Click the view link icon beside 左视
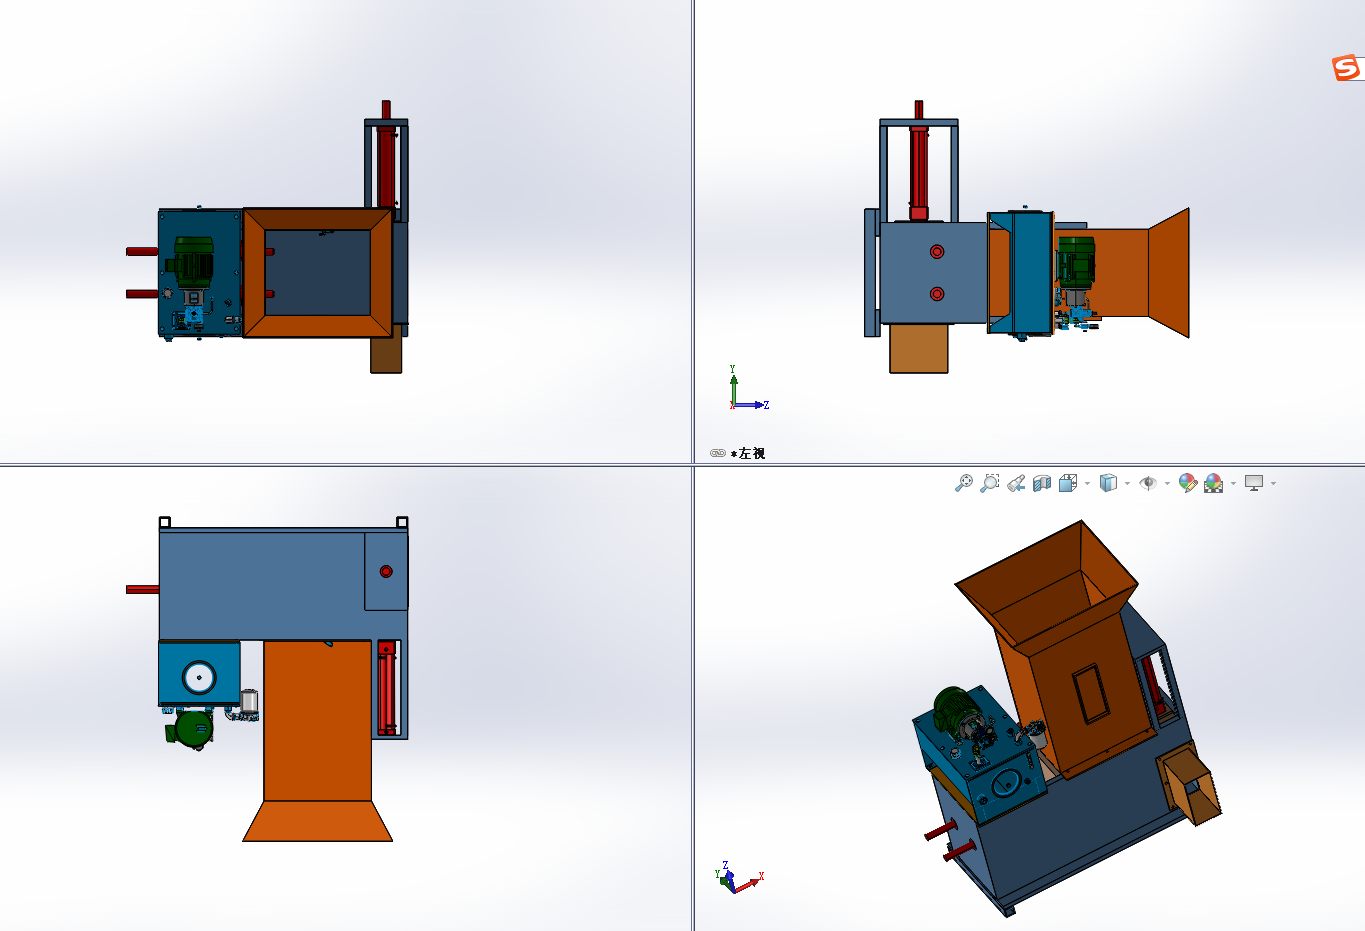The image size is (1365, 931). pyautogui.click(x=717, y=453)
